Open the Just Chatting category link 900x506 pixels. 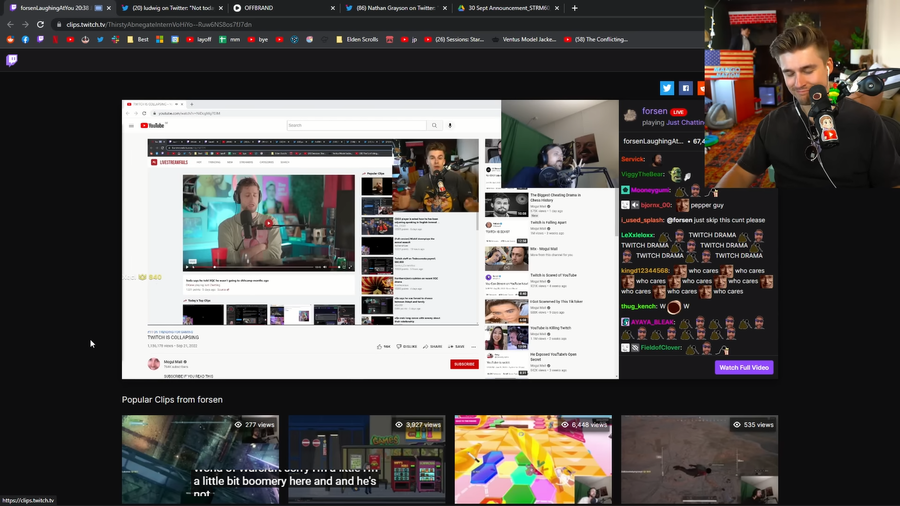[x=686, y=122]
